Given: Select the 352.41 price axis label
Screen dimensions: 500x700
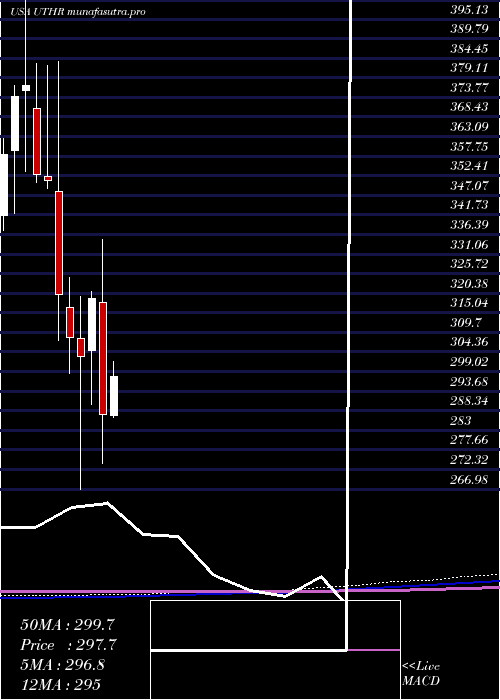Looking at the screenshot, I should (x=468, y=166).
